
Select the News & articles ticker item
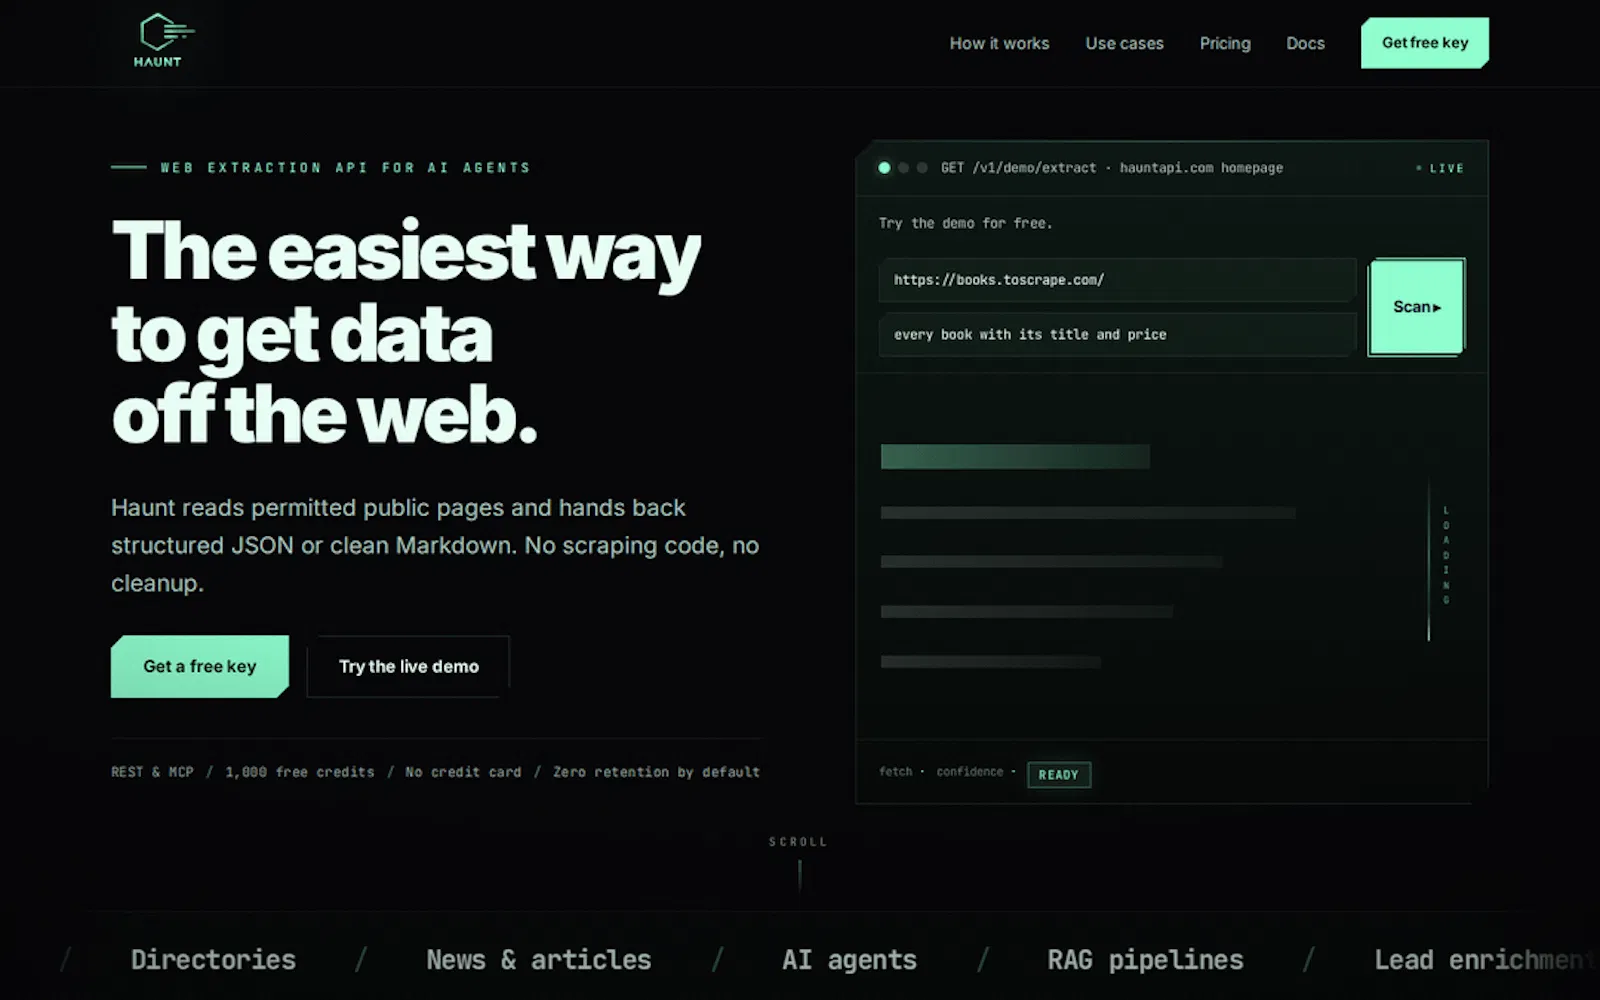[538, 960]
